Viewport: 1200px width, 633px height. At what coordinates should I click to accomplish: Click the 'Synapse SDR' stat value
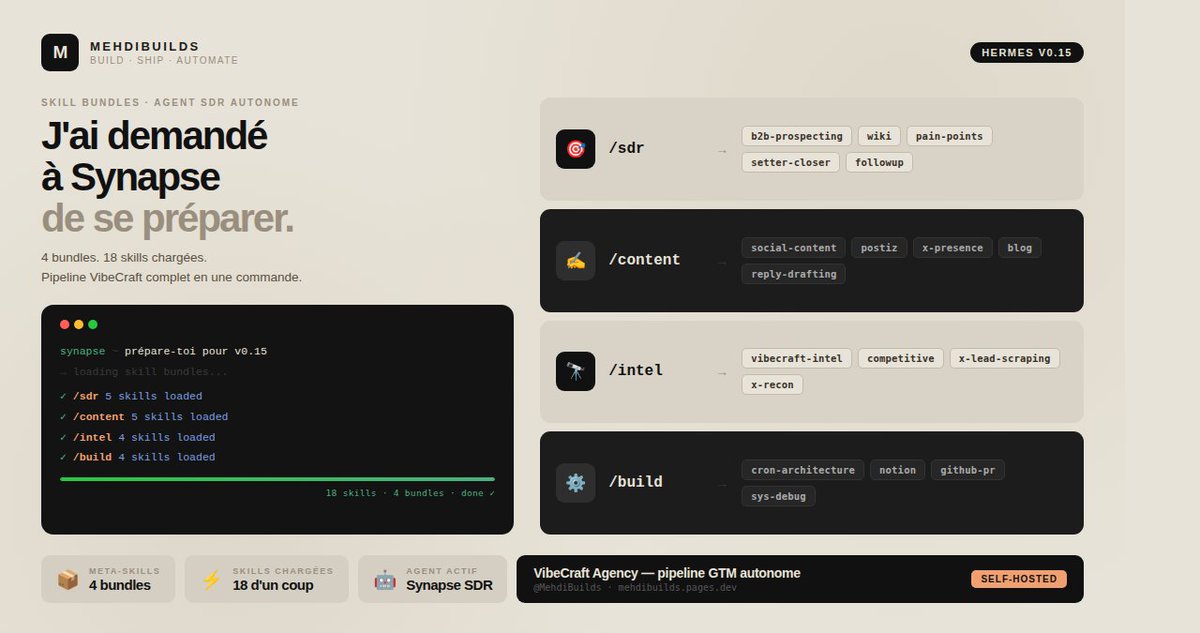[449, 586]
